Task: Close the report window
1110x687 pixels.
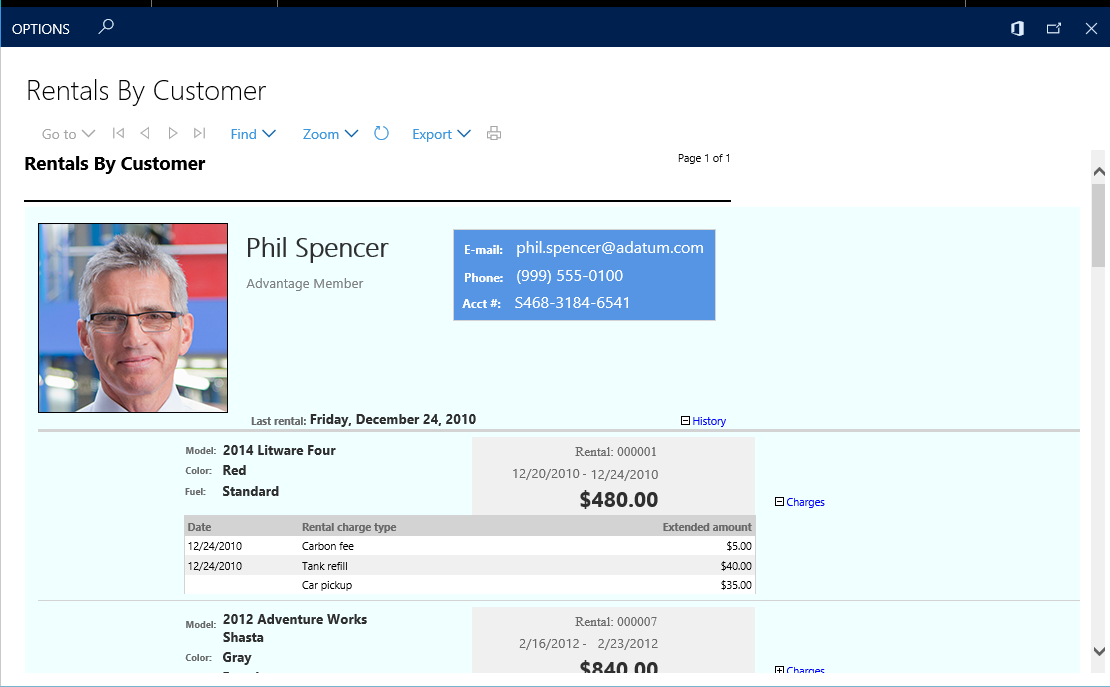Action: click(x=1091, y=29)
